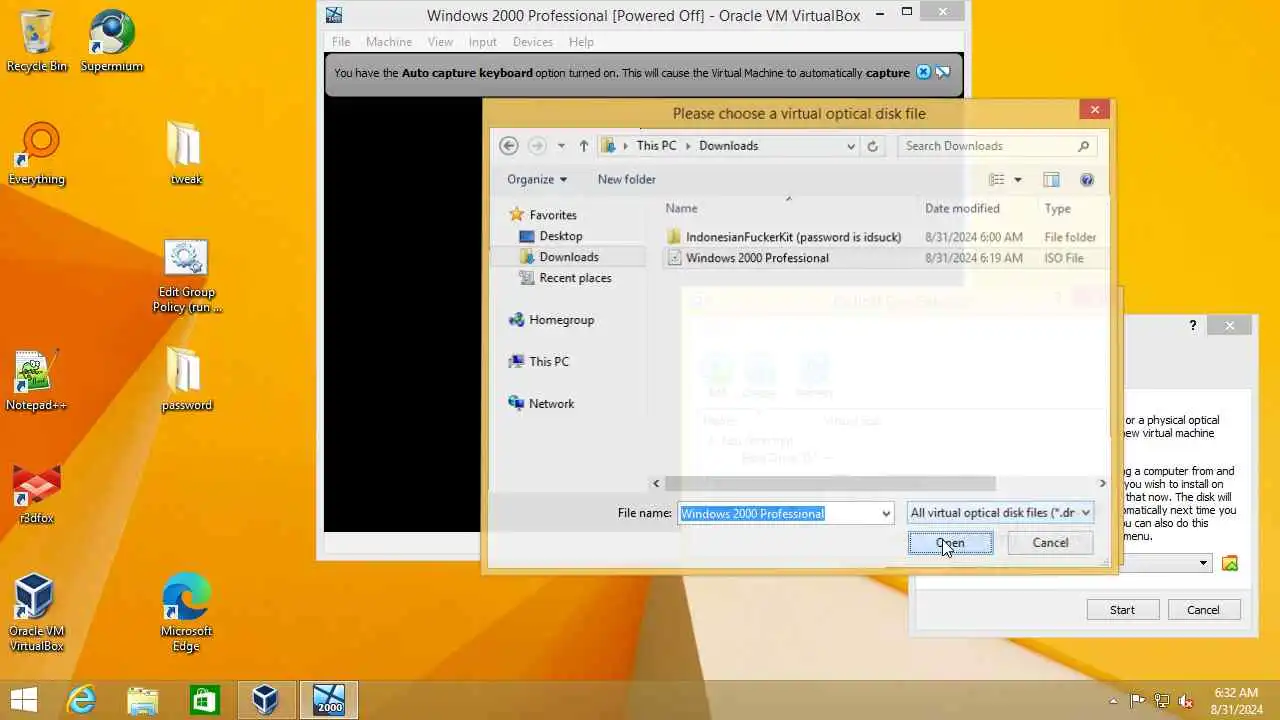Suppress the notification with the crossed-out bubble icon
Image resolution: width=1280 pixels, height=720 pixels.
click(943, 72)
